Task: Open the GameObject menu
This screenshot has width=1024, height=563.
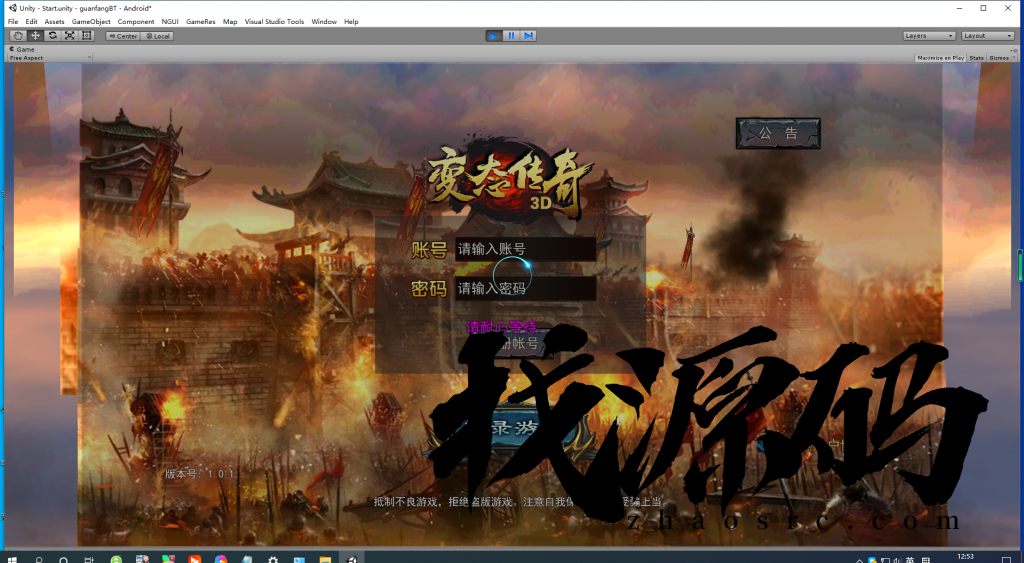Action: click(91, 22)
